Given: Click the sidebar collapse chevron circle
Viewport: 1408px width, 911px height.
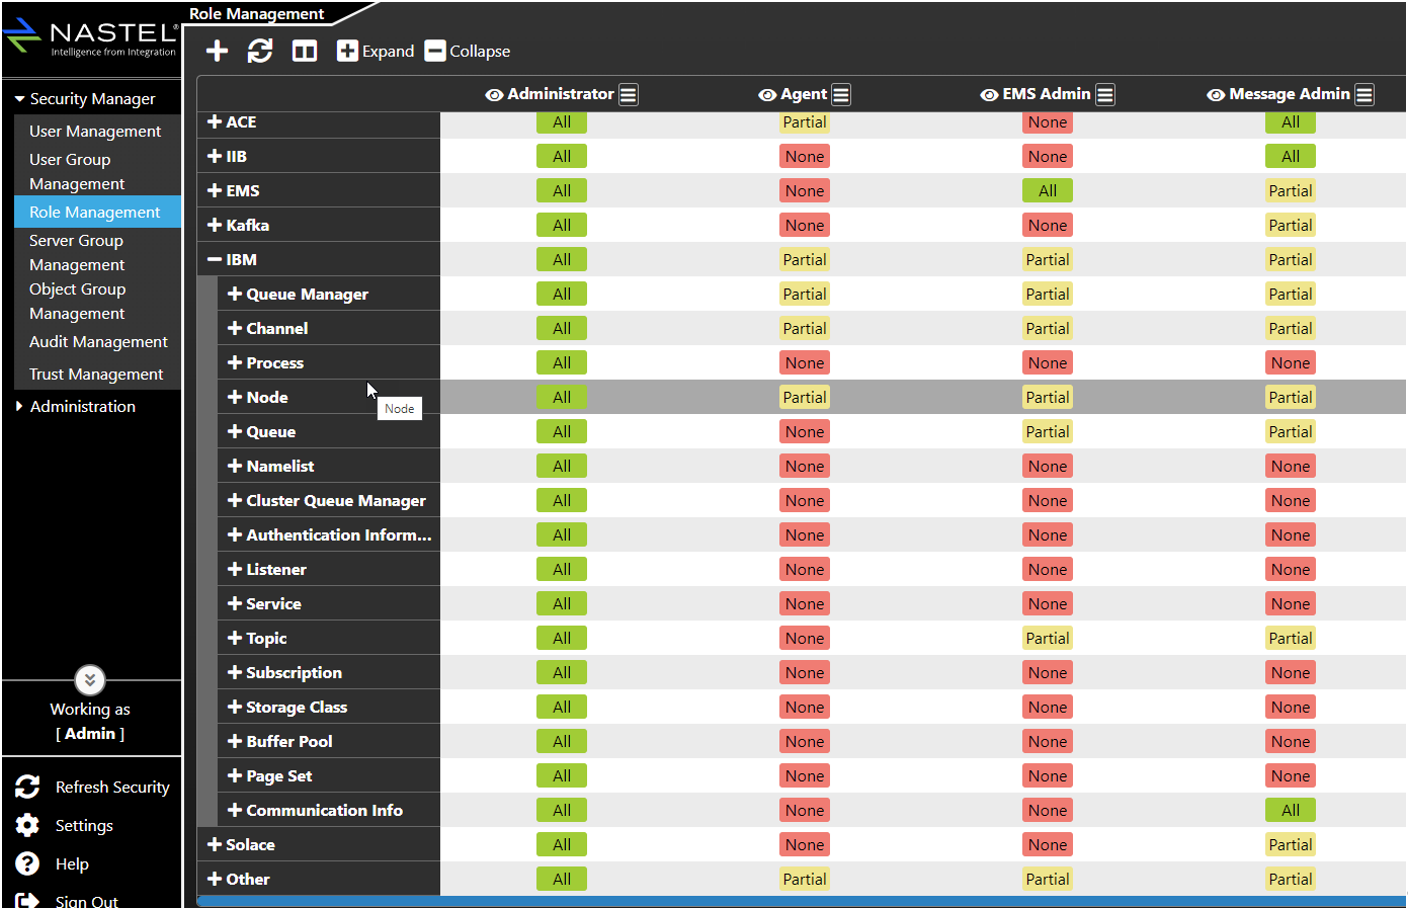Looking at the screenshot, I should click(90, 680).
